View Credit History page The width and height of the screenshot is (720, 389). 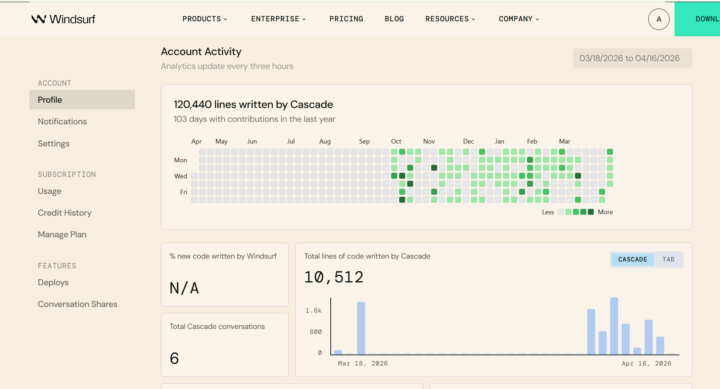click(64, 213)
